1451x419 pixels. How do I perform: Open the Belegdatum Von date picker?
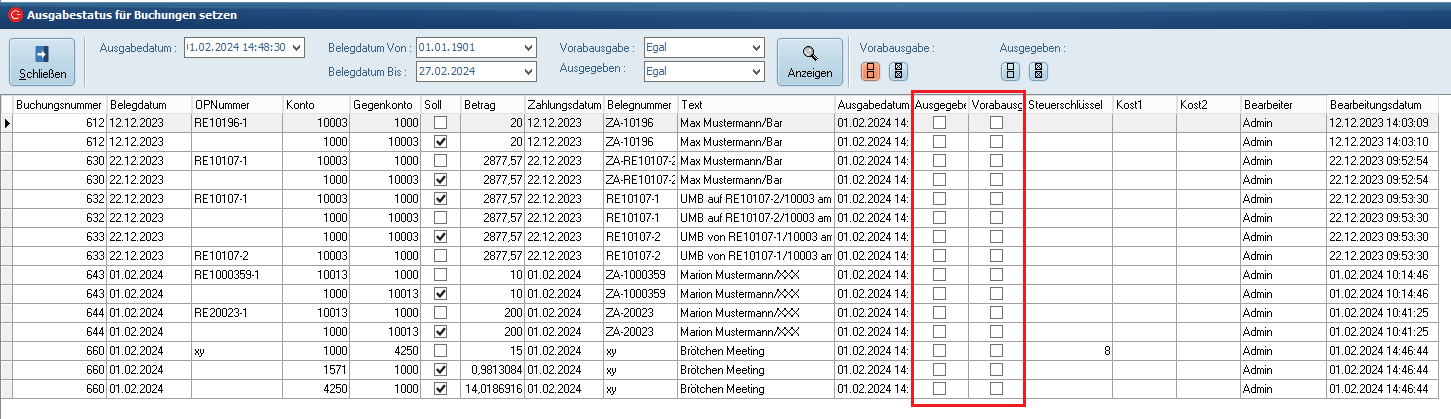(x=529, y=47)
